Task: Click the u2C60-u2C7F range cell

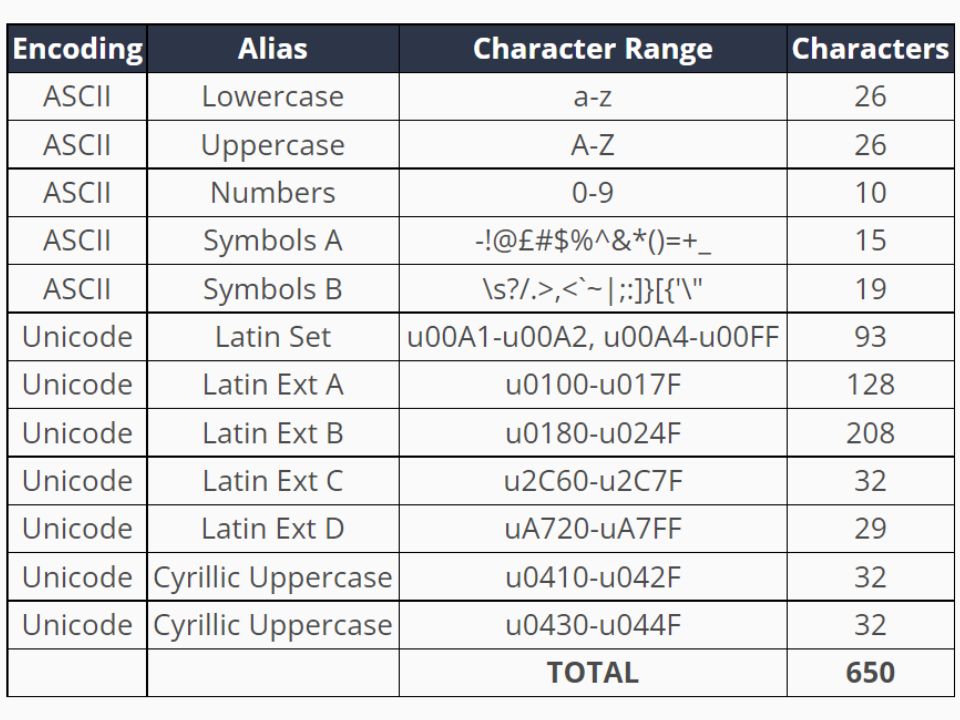Action: (593, 481)
